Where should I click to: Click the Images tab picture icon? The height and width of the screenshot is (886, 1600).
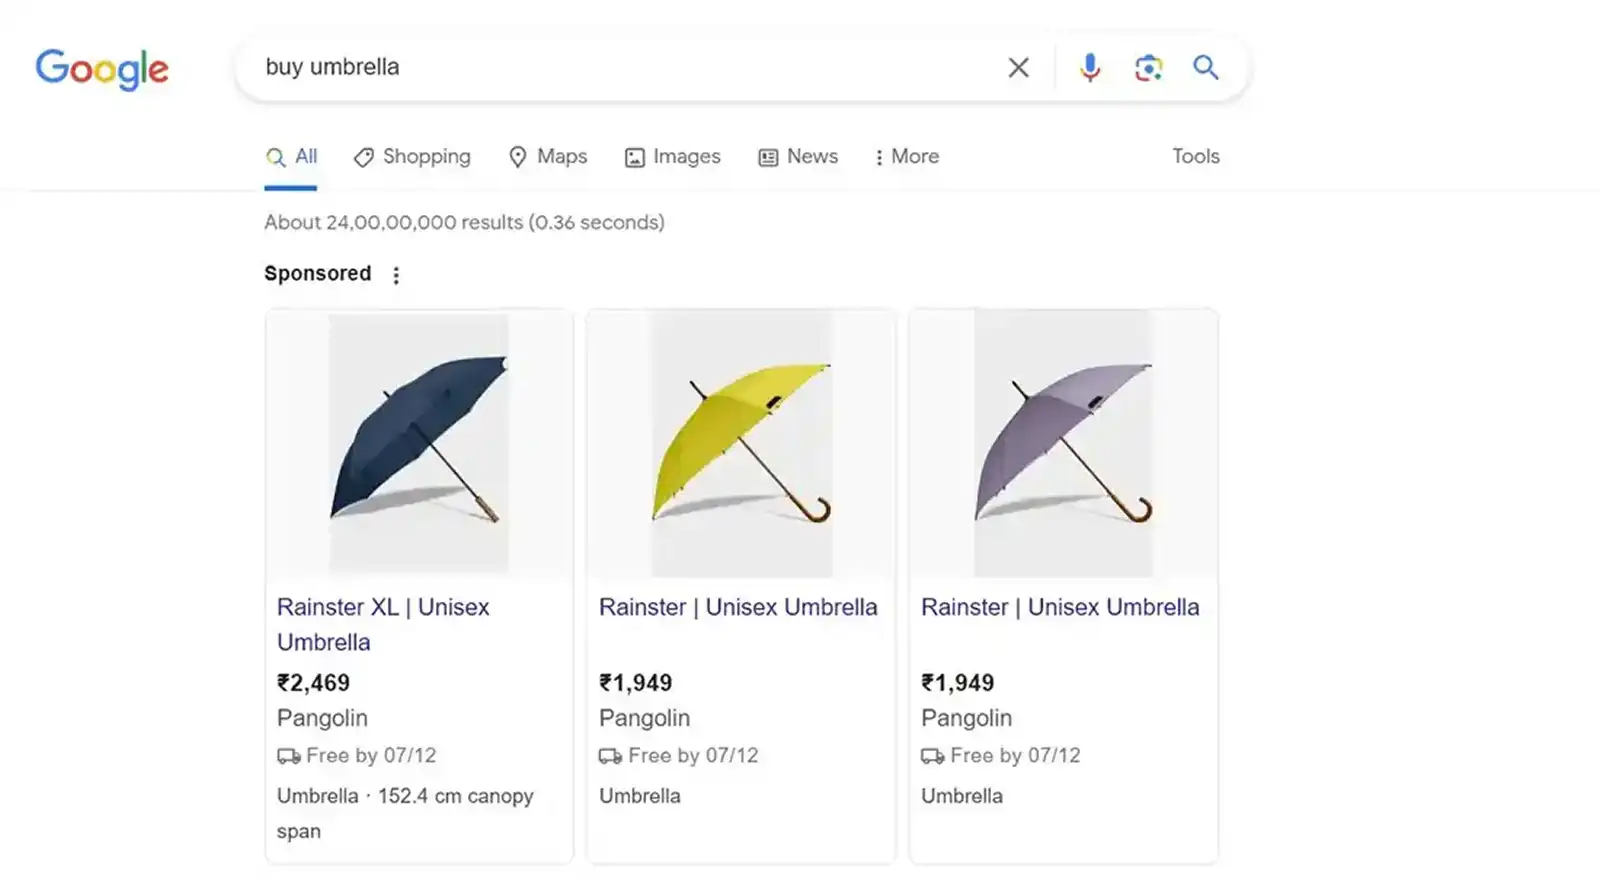click(634, 157)
